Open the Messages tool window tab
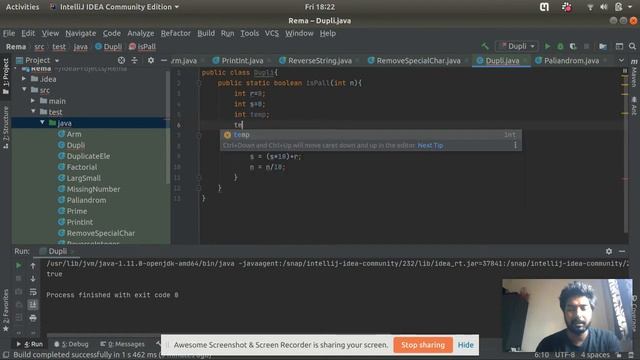The height and width of the screenshot is (360, 640). (x=122, y=344)
